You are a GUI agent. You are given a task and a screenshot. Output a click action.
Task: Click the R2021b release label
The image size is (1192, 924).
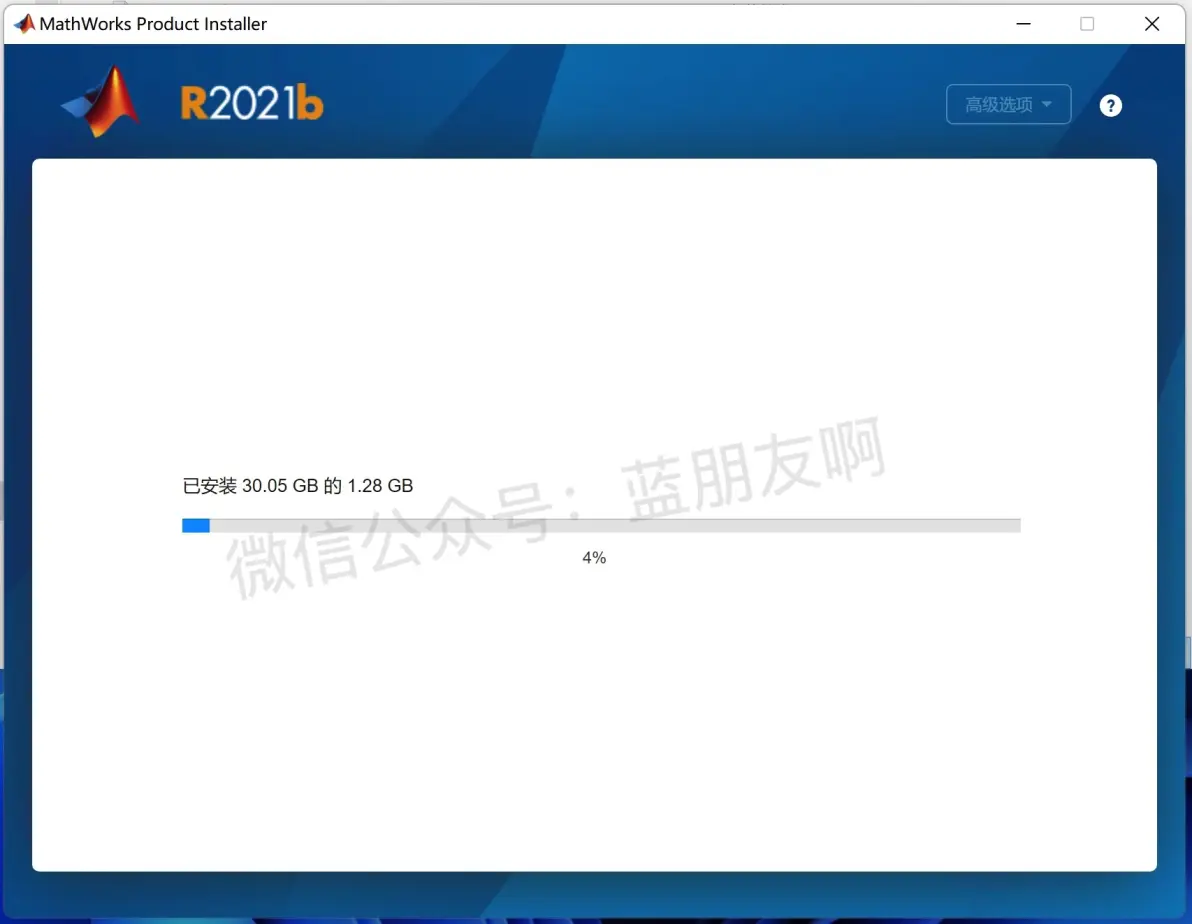click(x=252, y=103)
